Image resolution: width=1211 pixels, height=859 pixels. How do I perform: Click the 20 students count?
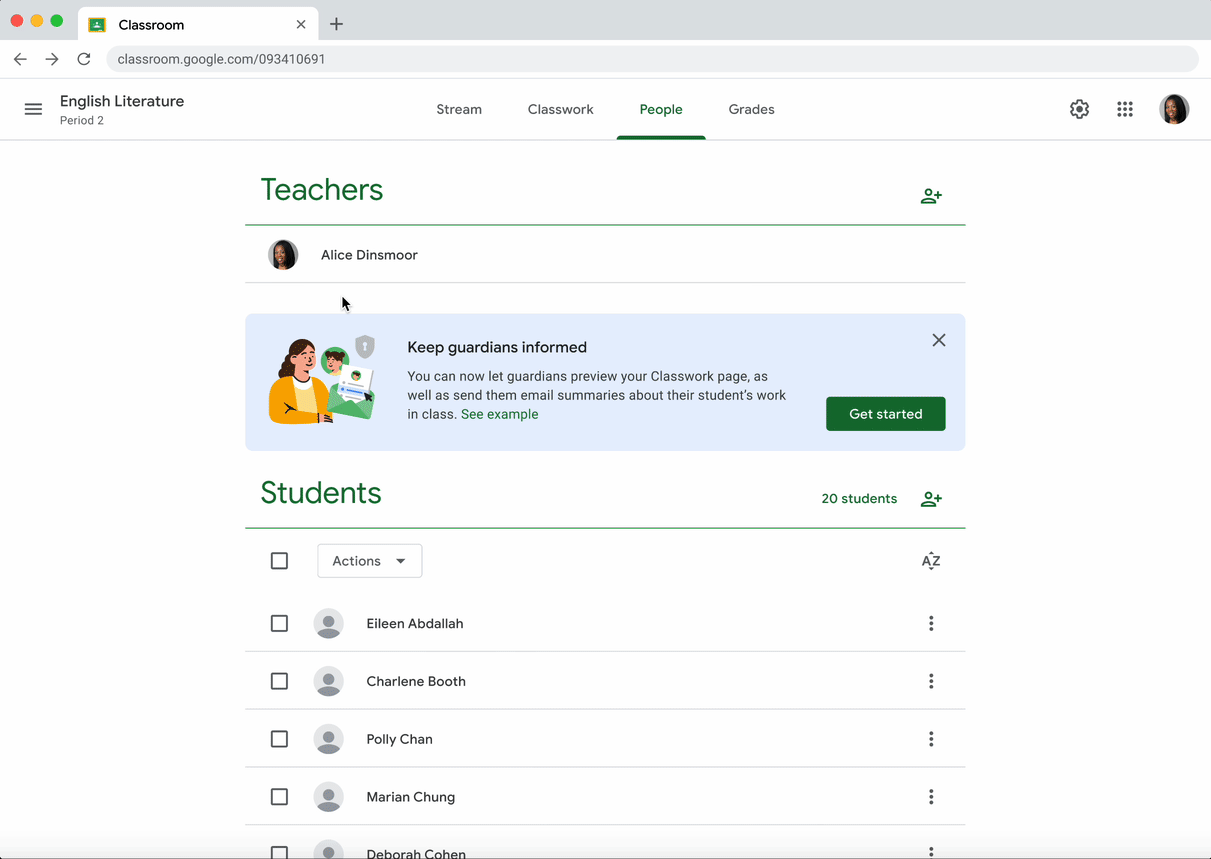tap(859, 499)
